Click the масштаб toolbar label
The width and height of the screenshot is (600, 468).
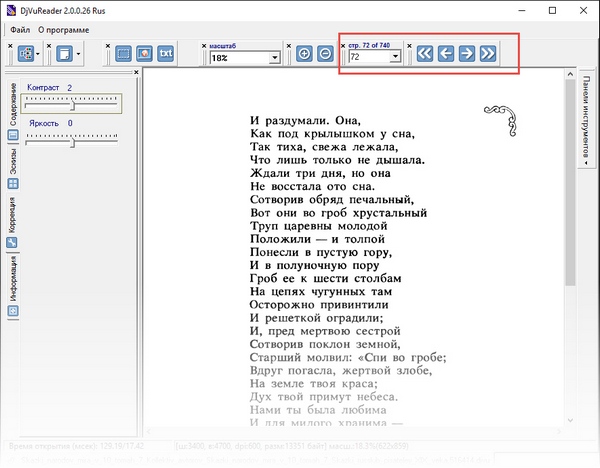point(222,46)
